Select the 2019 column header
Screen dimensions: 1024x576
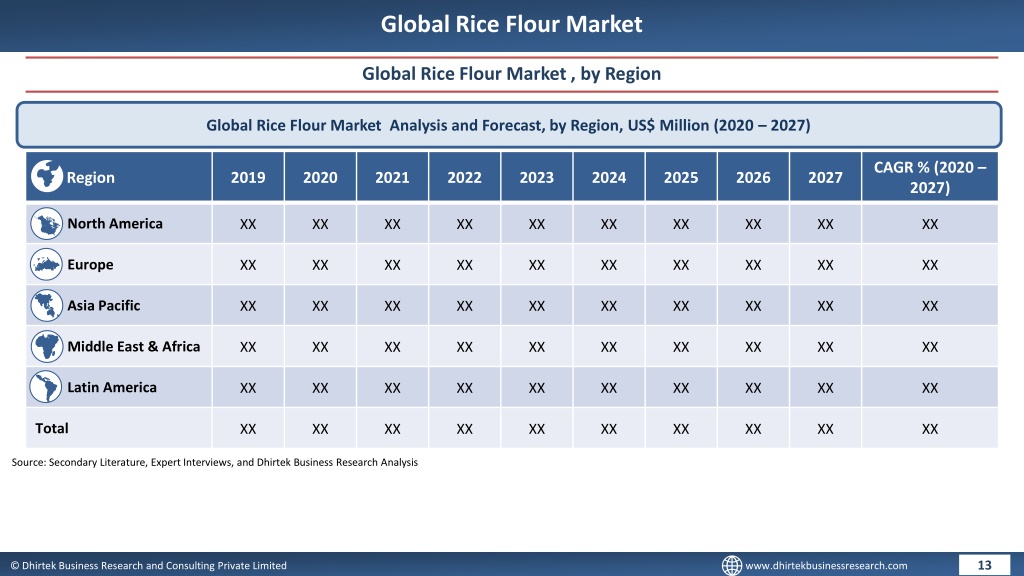[x=248, y=177]
